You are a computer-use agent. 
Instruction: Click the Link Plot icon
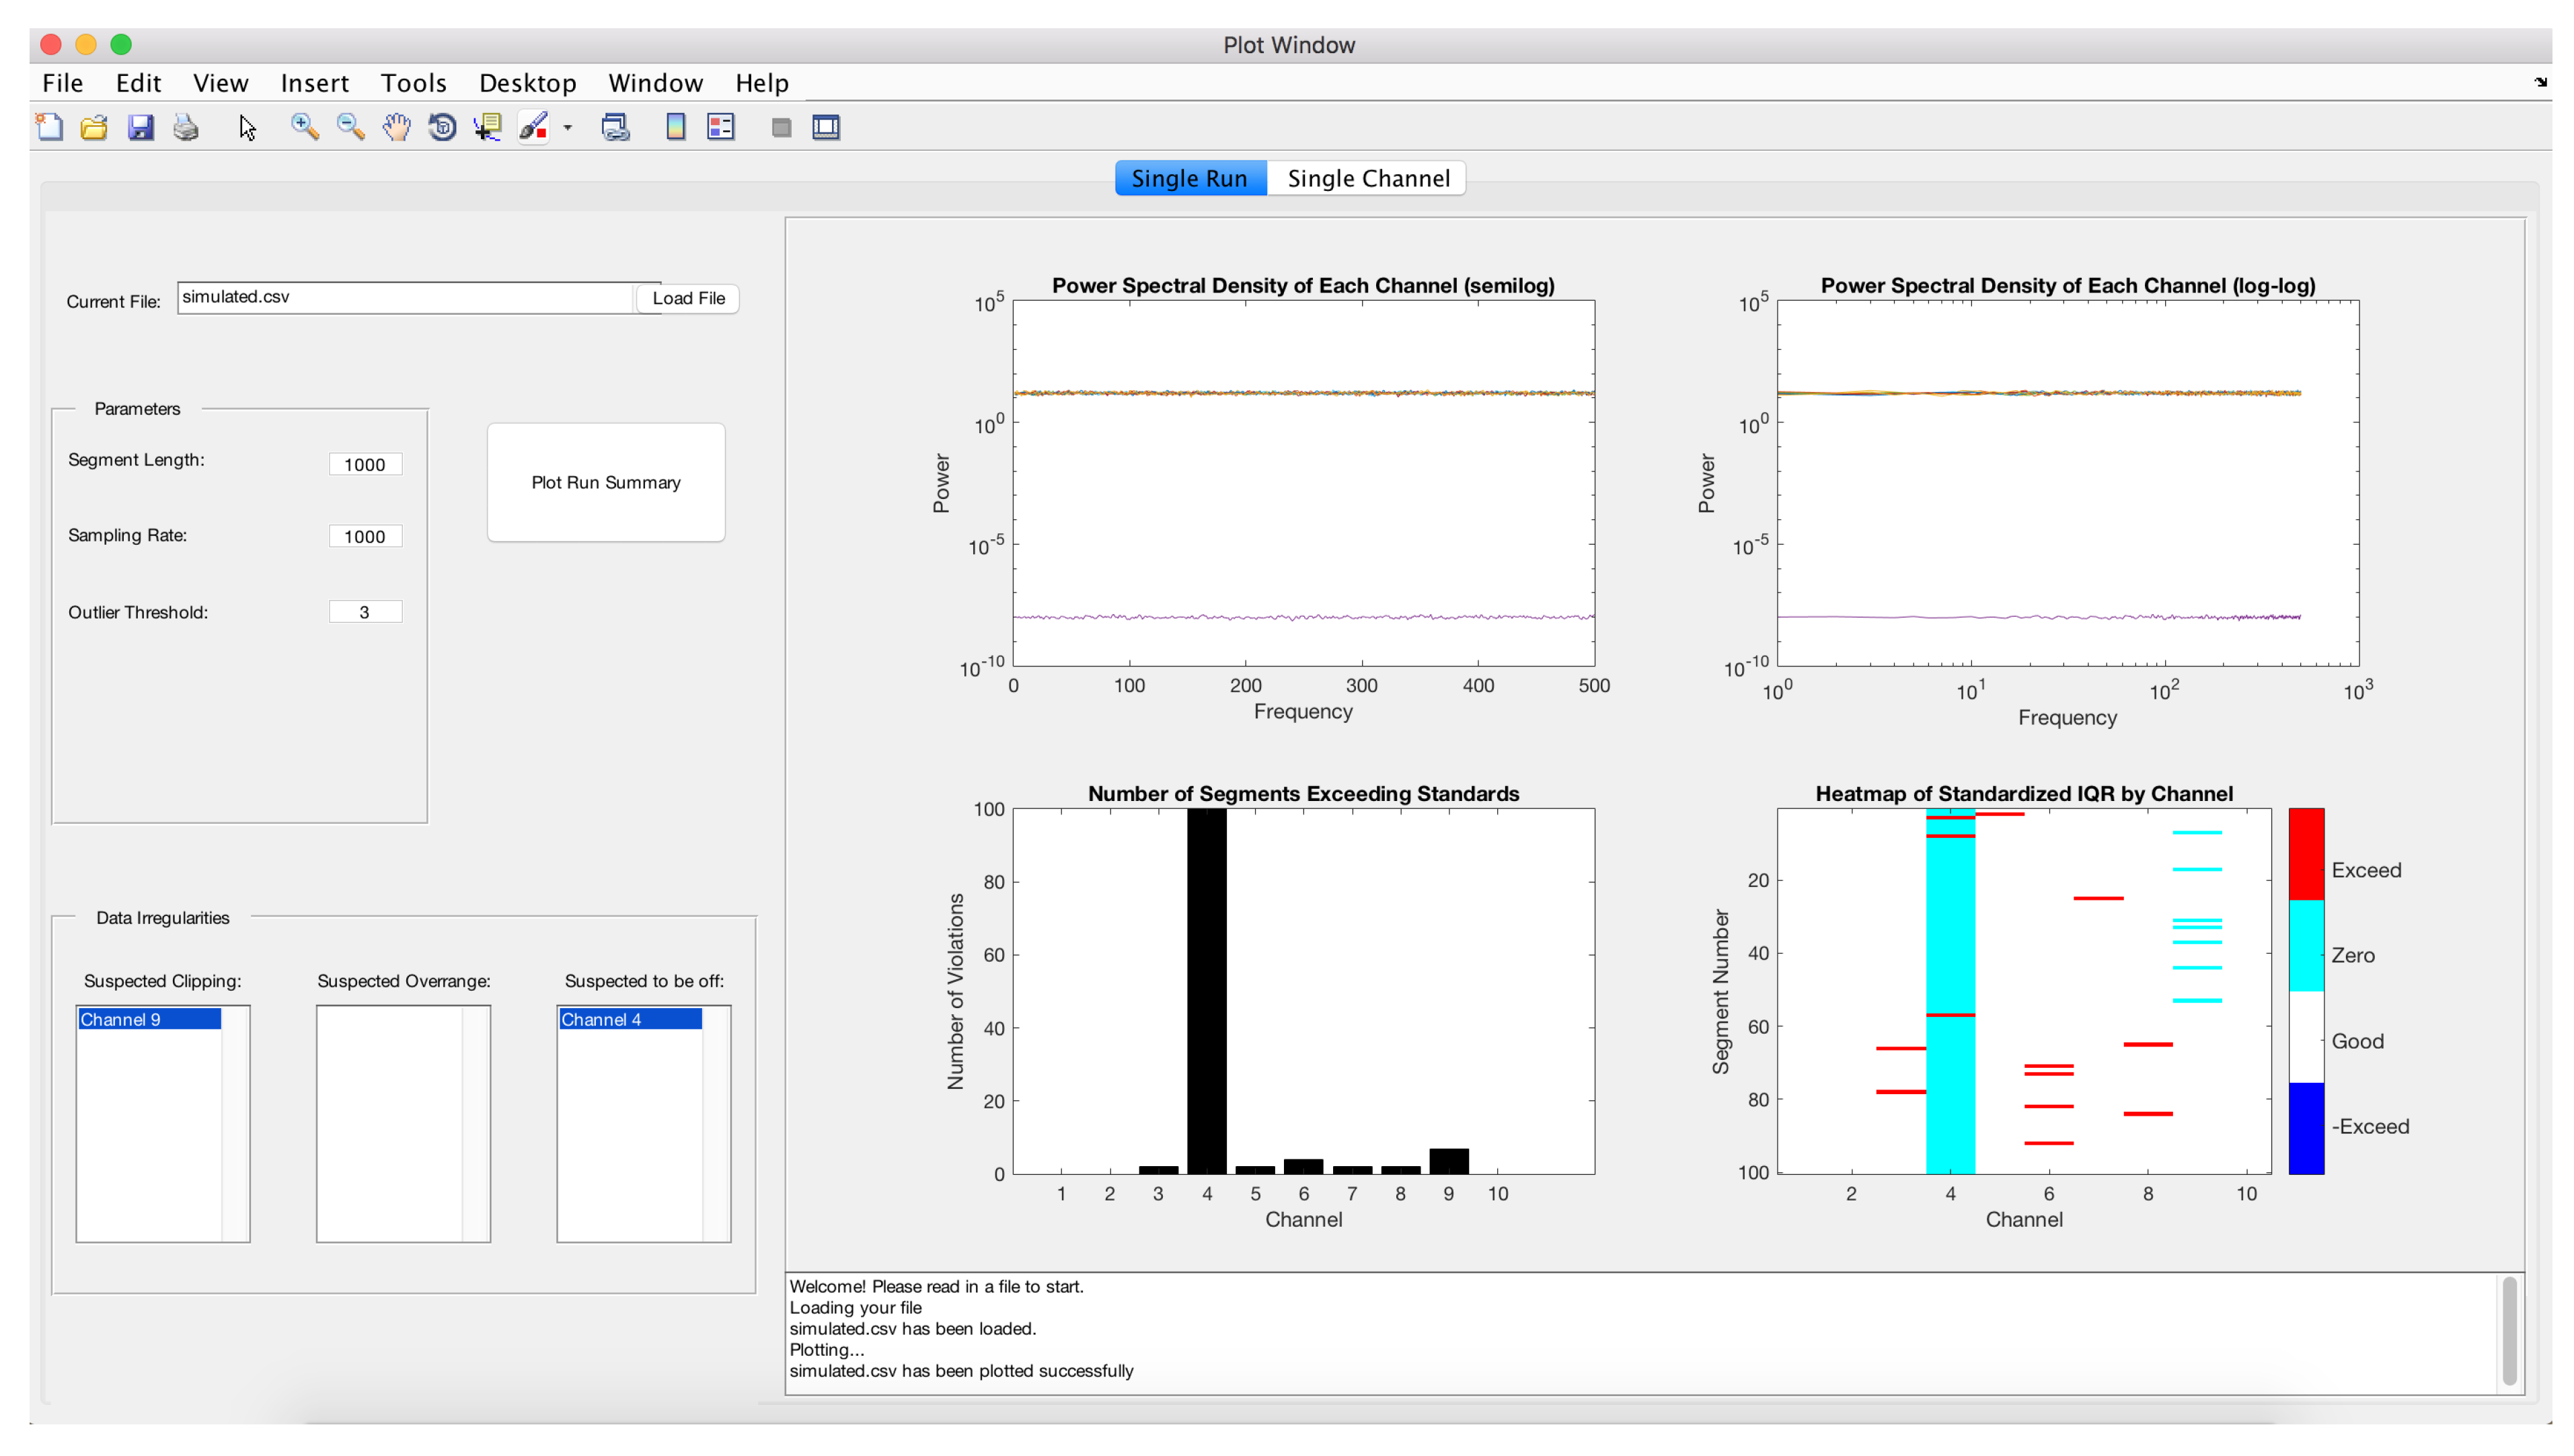[615, 127]
